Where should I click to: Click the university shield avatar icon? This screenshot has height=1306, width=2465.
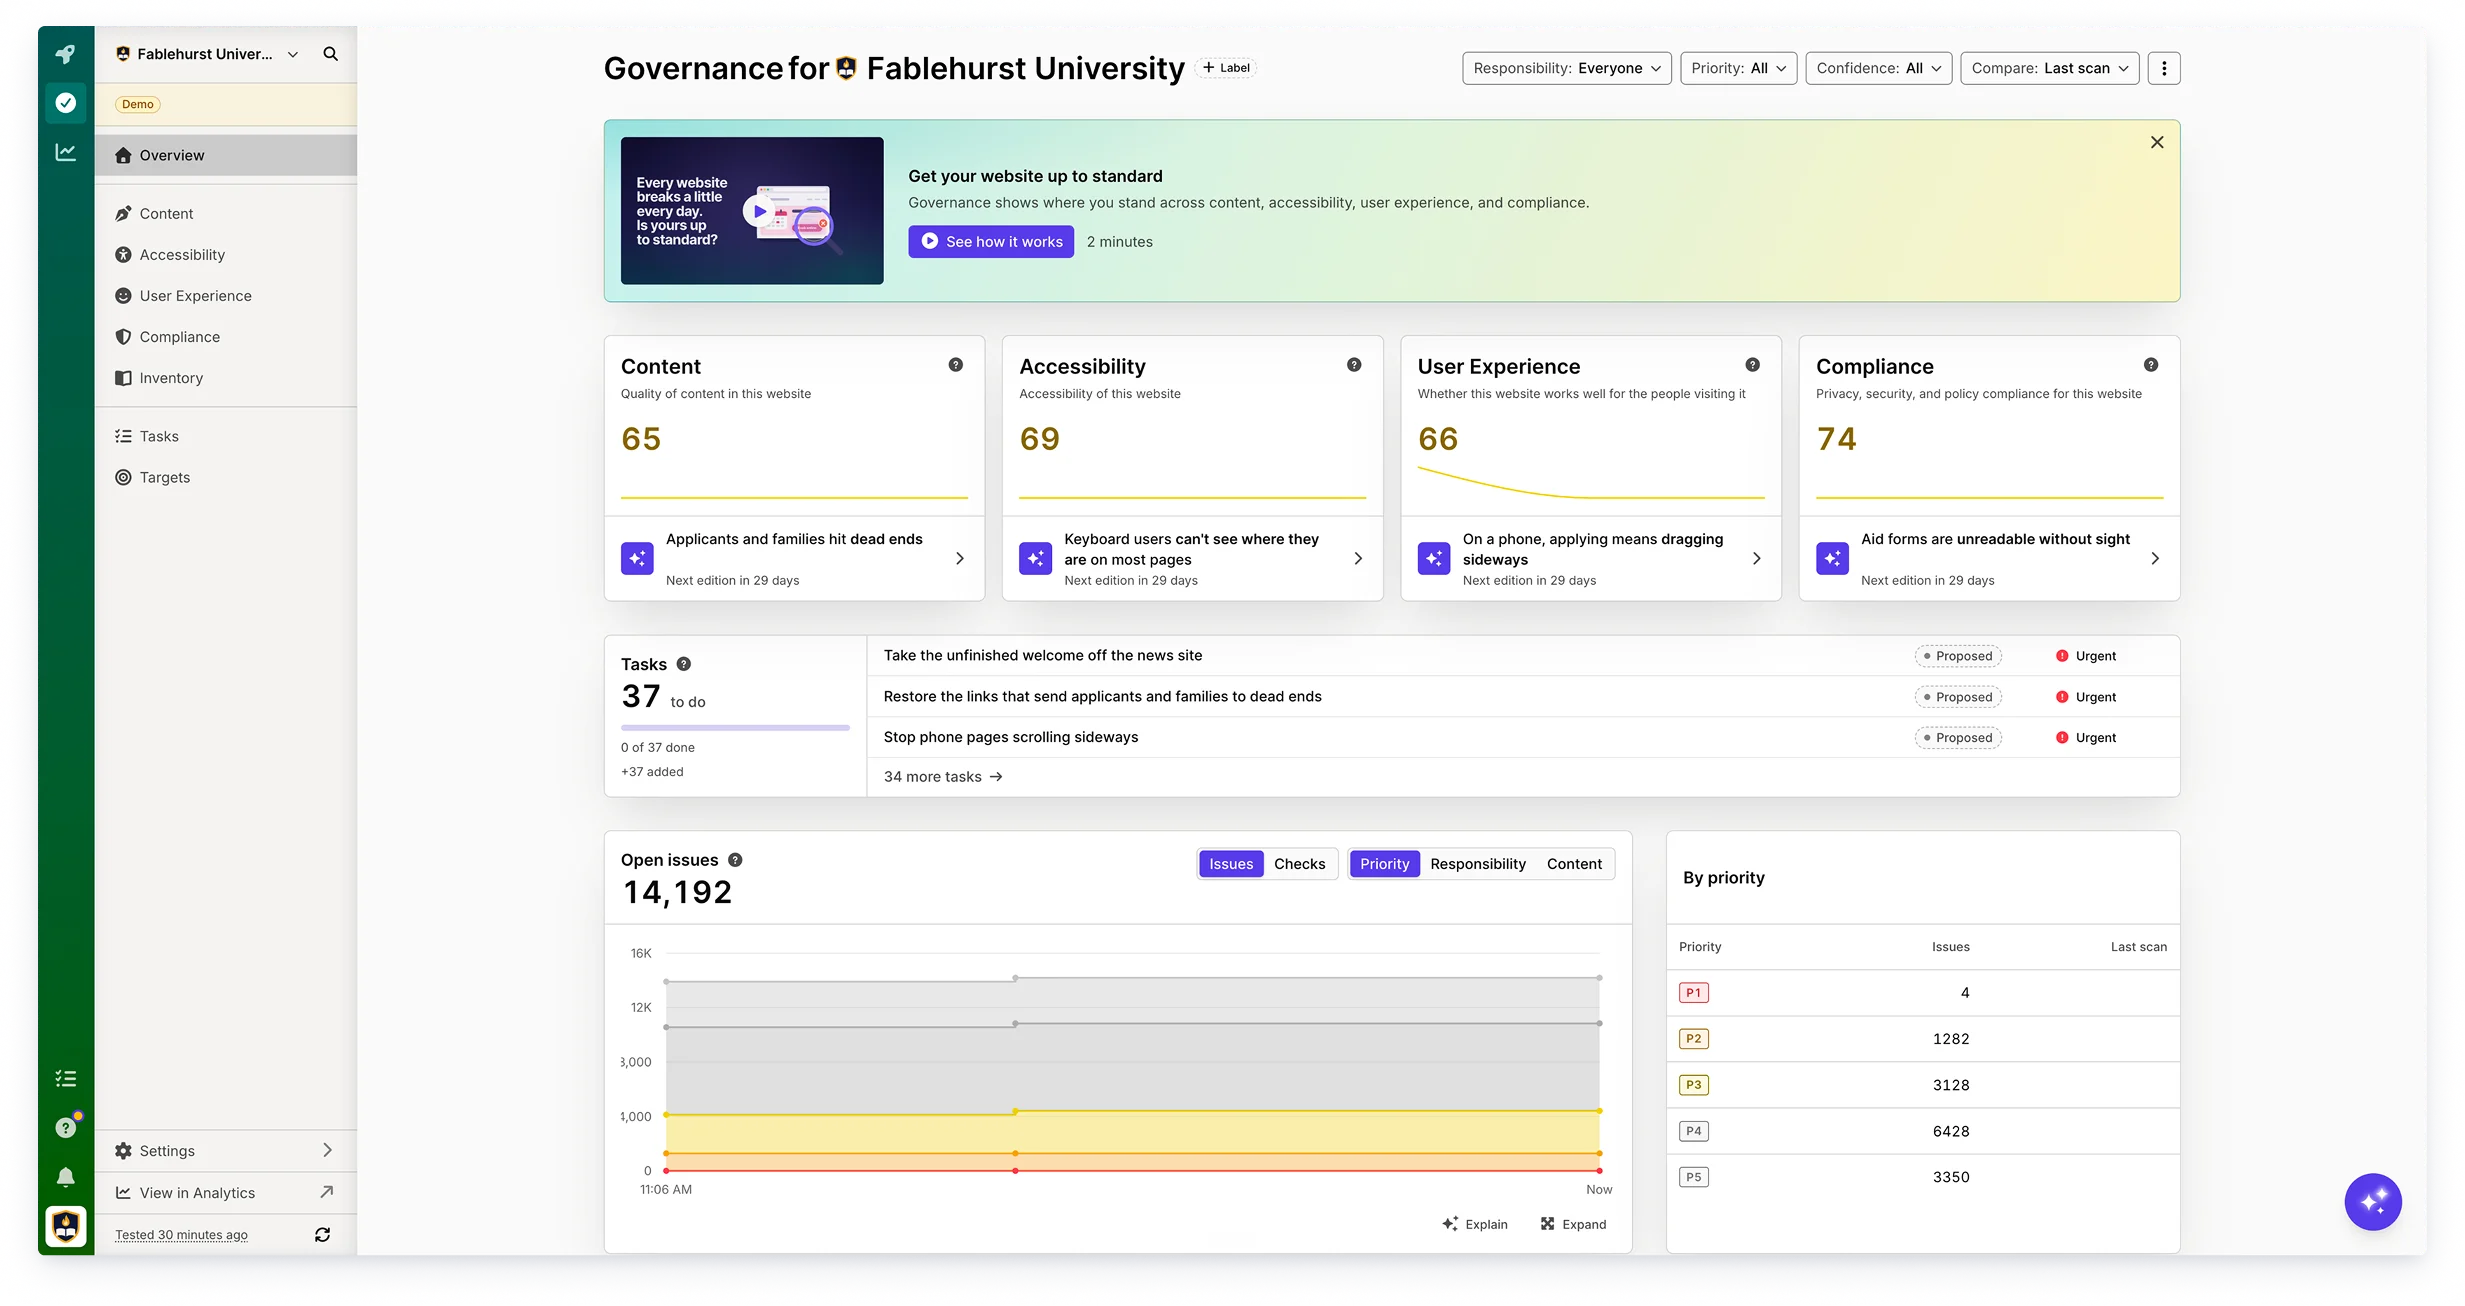pos(66,1226)
